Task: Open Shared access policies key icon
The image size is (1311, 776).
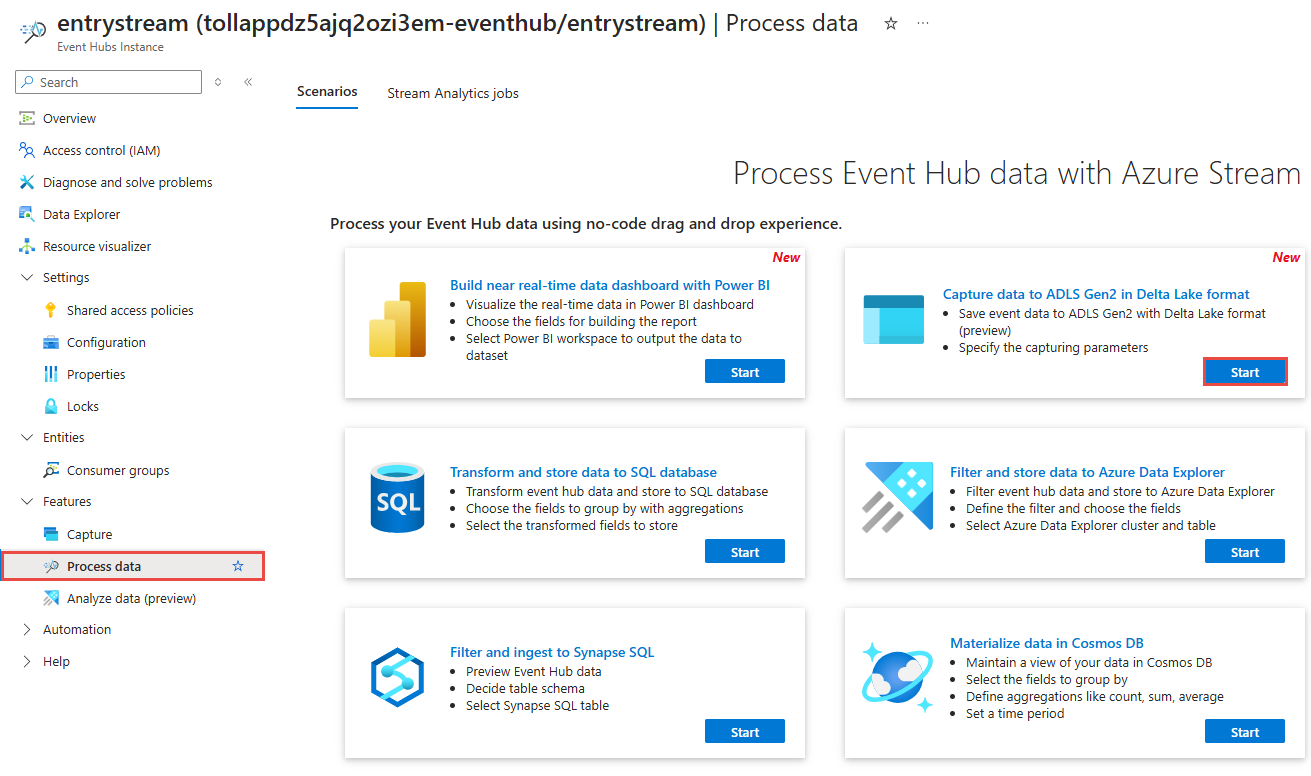Action: [x=51, y=310]
